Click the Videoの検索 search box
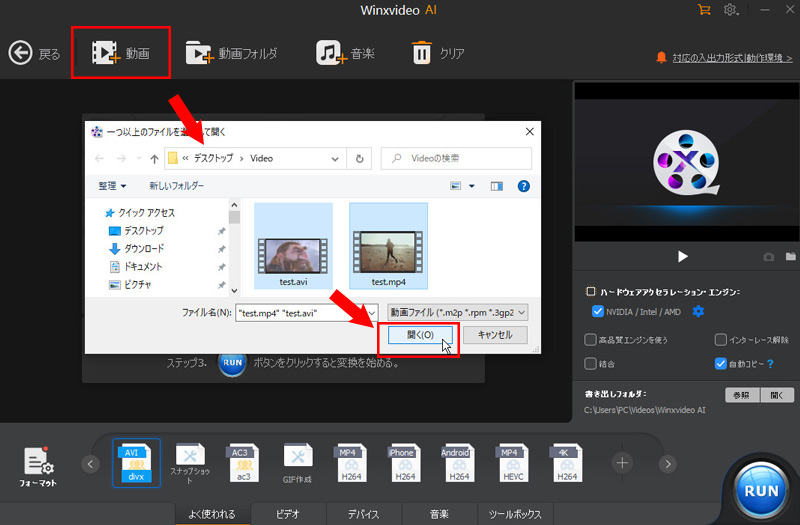800x525 pixels. click(x=456, y=158)
